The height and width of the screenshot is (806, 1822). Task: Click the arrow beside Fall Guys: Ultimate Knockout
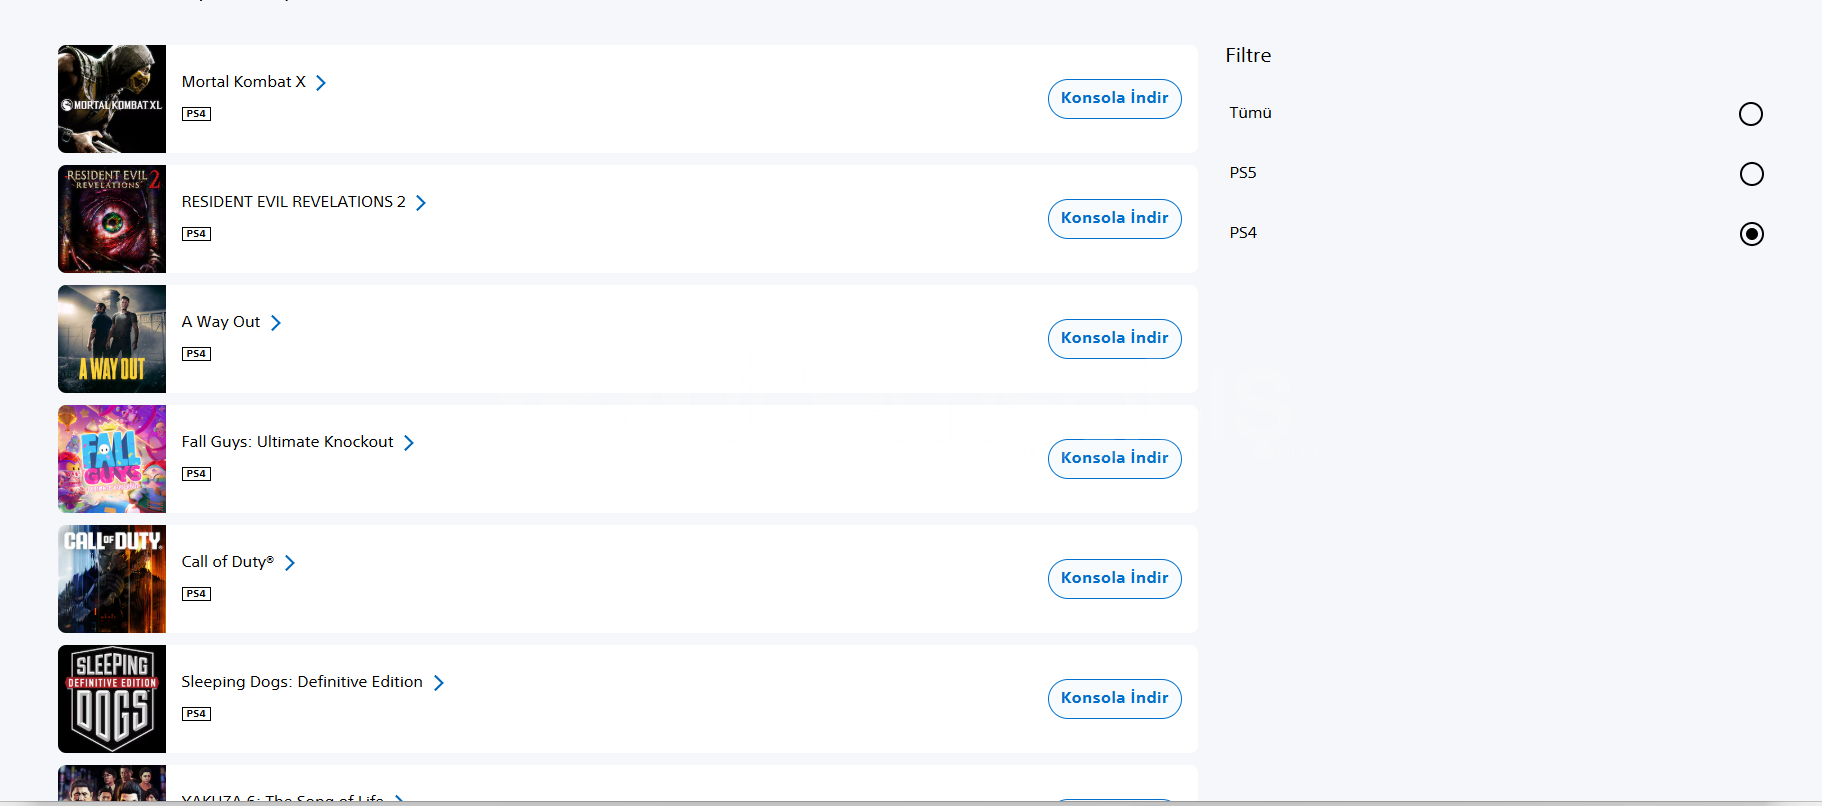tap(409, 443)
